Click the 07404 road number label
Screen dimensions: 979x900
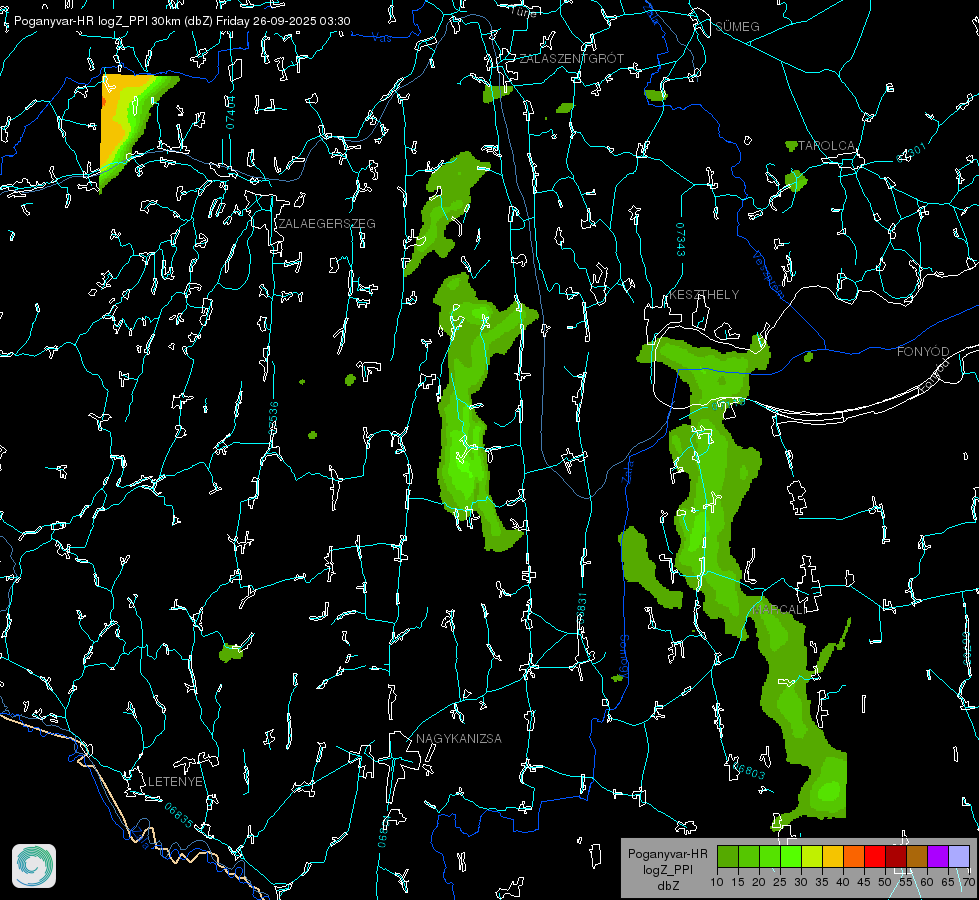tap(230, 113)
